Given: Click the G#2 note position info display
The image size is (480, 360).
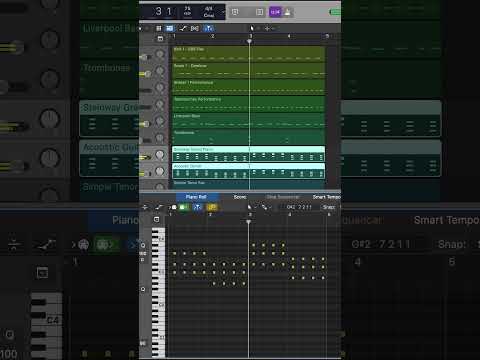Looking at the screenshot, I should (x=299, y=207).
